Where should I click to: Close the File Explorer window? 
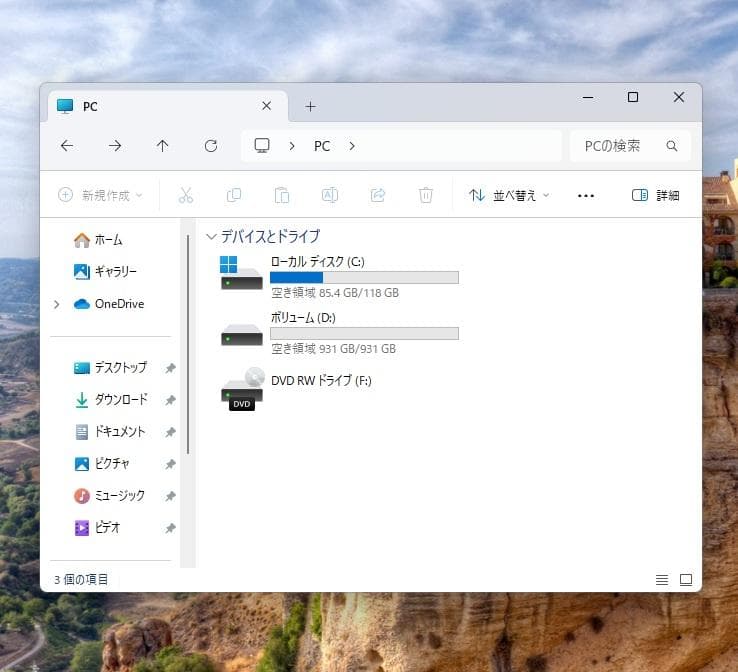tap(679, 97)
